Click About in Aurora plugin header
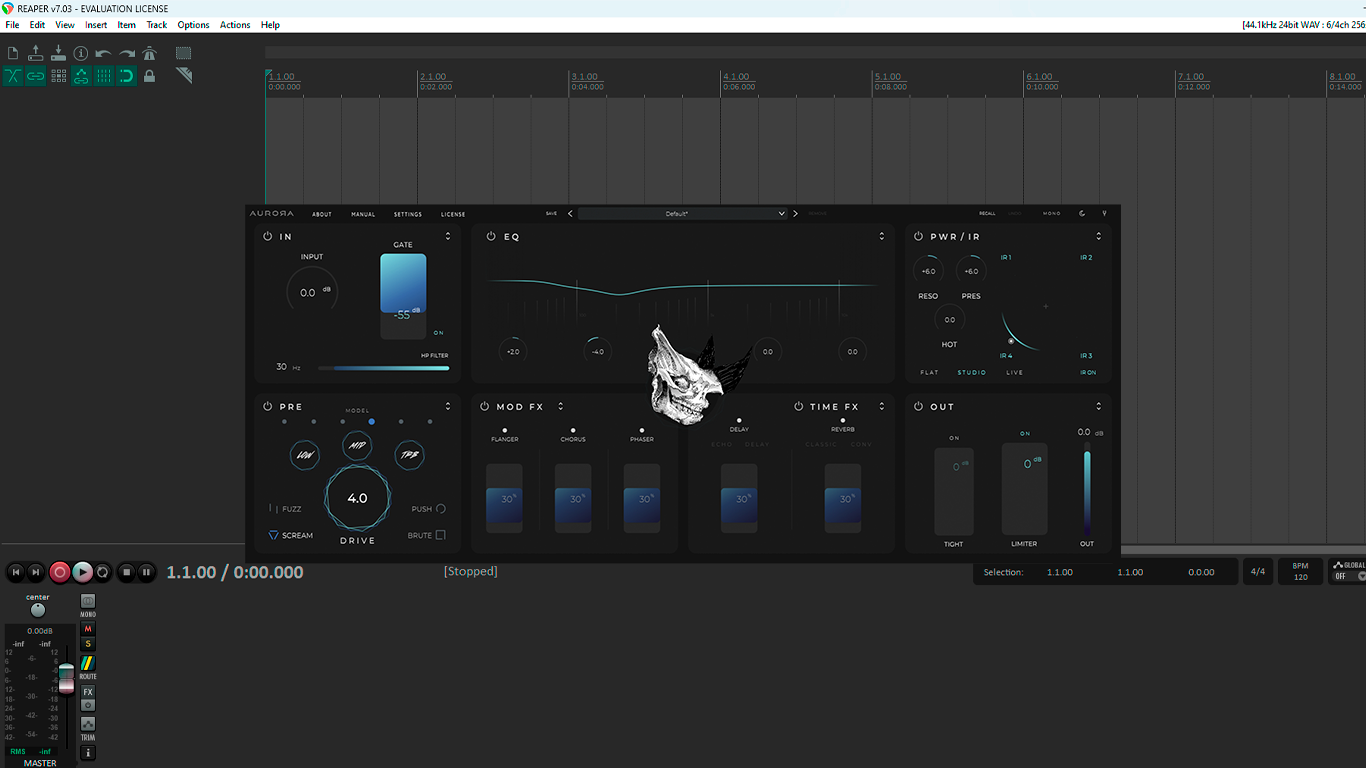1366x768 pixels. pos(322,214)
